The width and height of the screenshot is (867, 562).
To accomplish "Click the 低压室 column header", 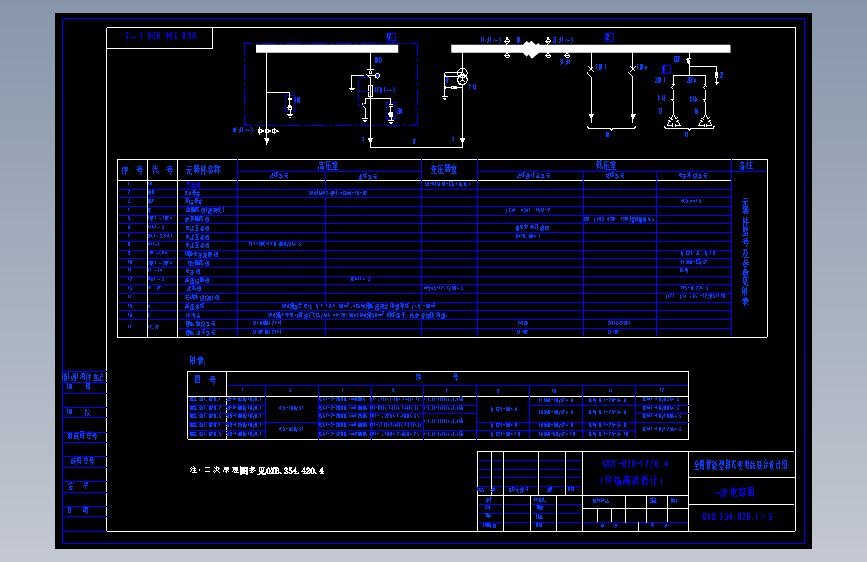I will (606, 165).
